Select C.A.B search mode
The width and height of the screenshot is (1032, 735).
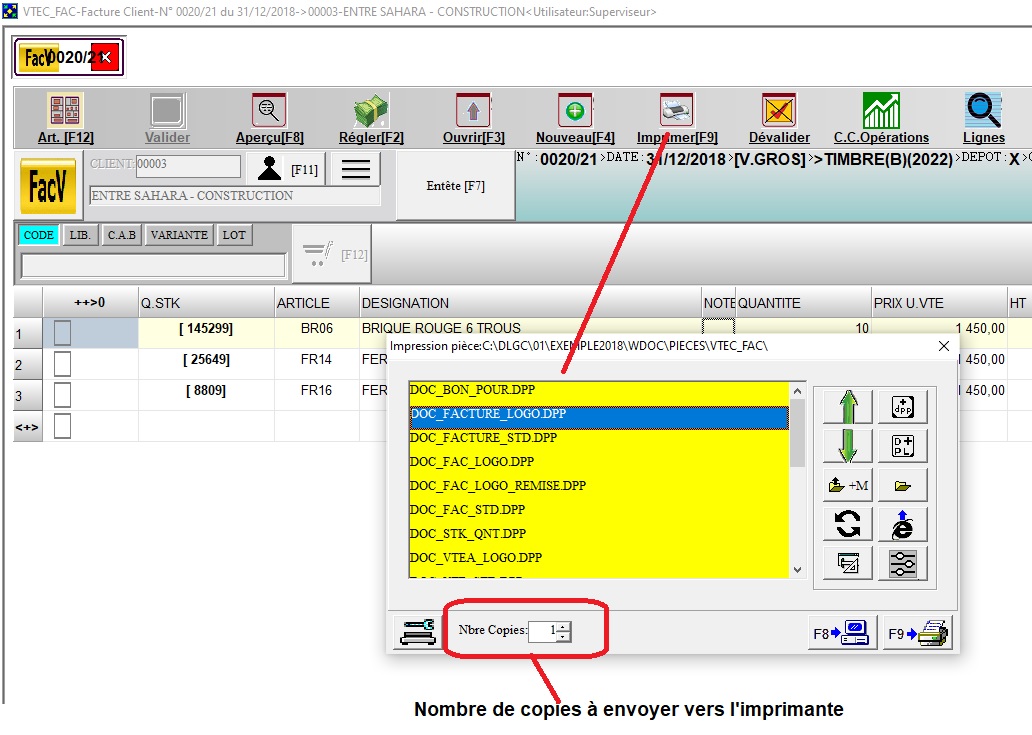tap(122, 235)
